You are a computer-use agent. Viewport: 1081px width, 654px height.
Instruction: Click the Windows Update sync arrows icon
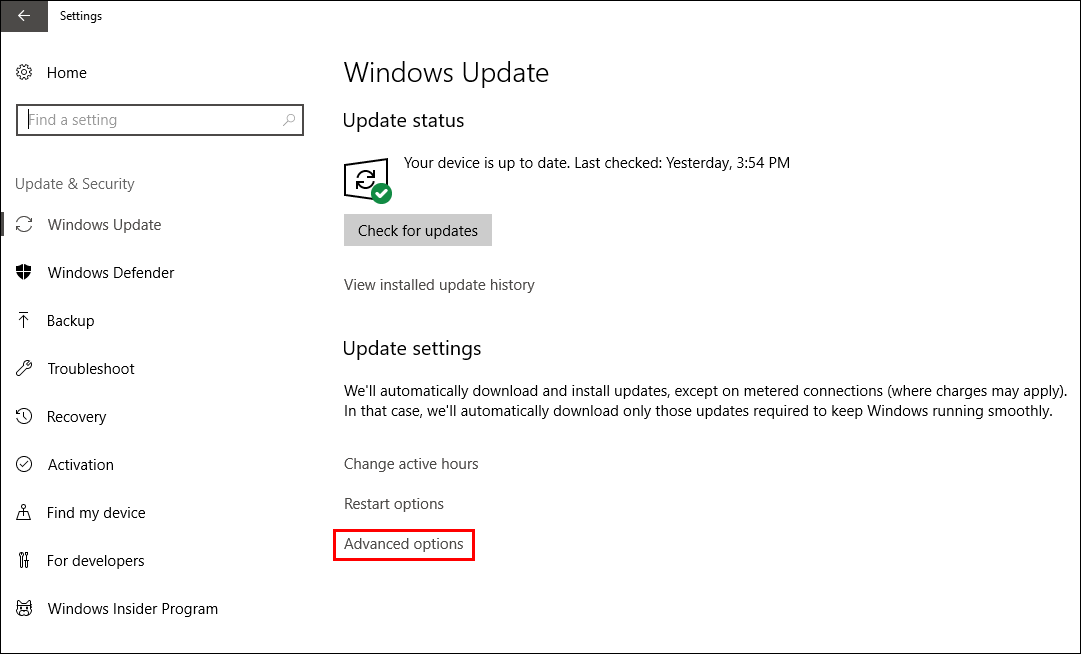point(24,225)
